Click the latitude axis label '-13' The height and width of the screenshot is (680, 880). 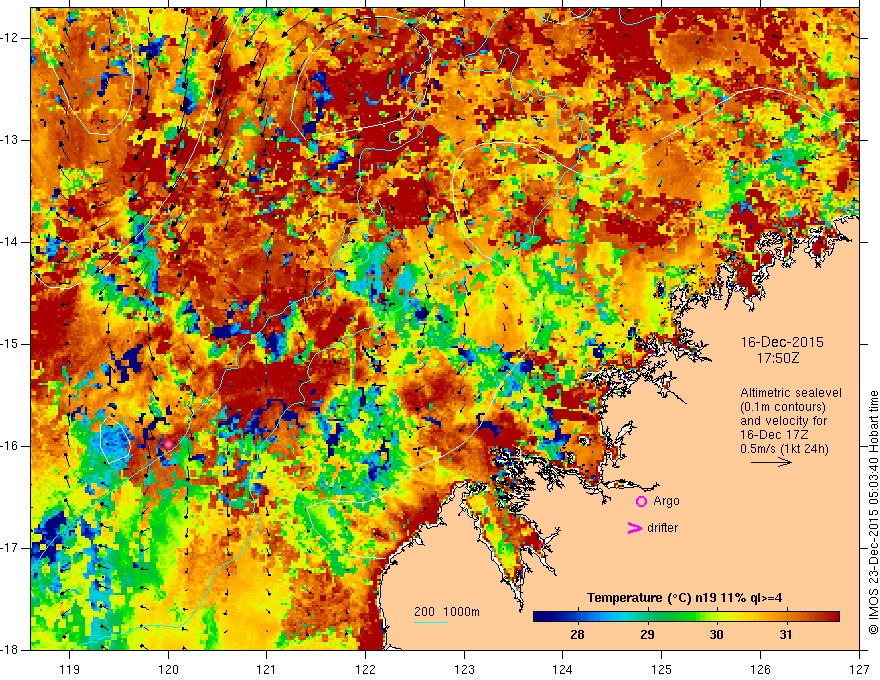pos(10,140)
